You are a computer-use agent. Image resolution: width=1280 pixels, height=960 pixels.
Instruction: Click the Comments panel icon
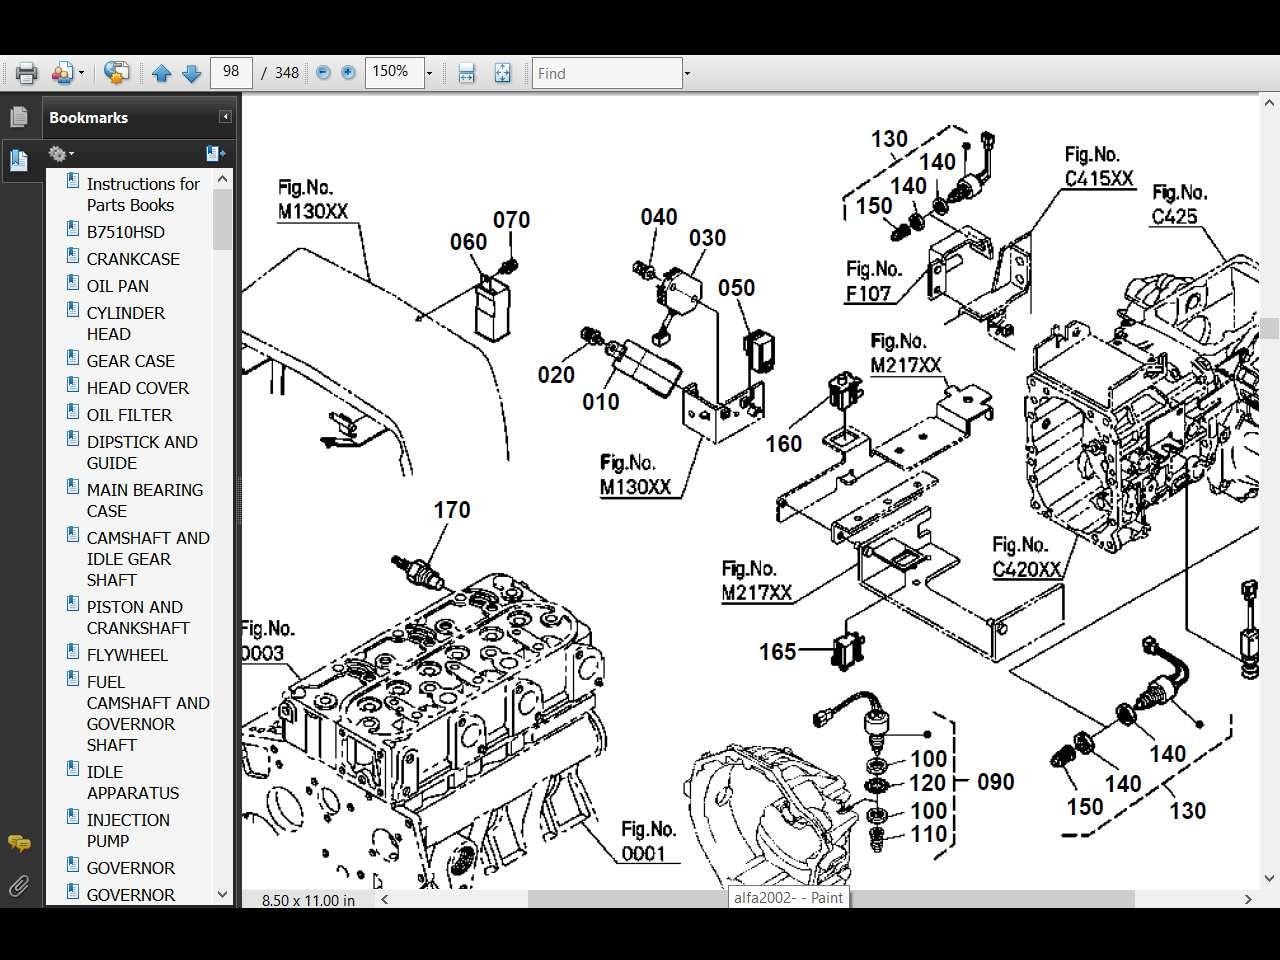coord(18,843)
